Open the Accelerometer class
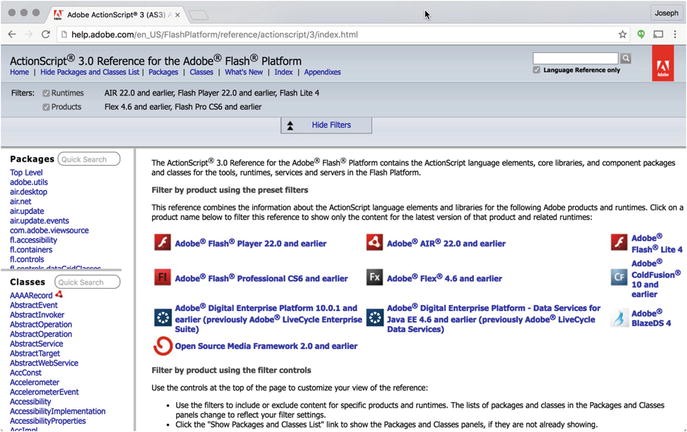Image resolution: width=687 pixels, height=432 pixels. (34, 382)
